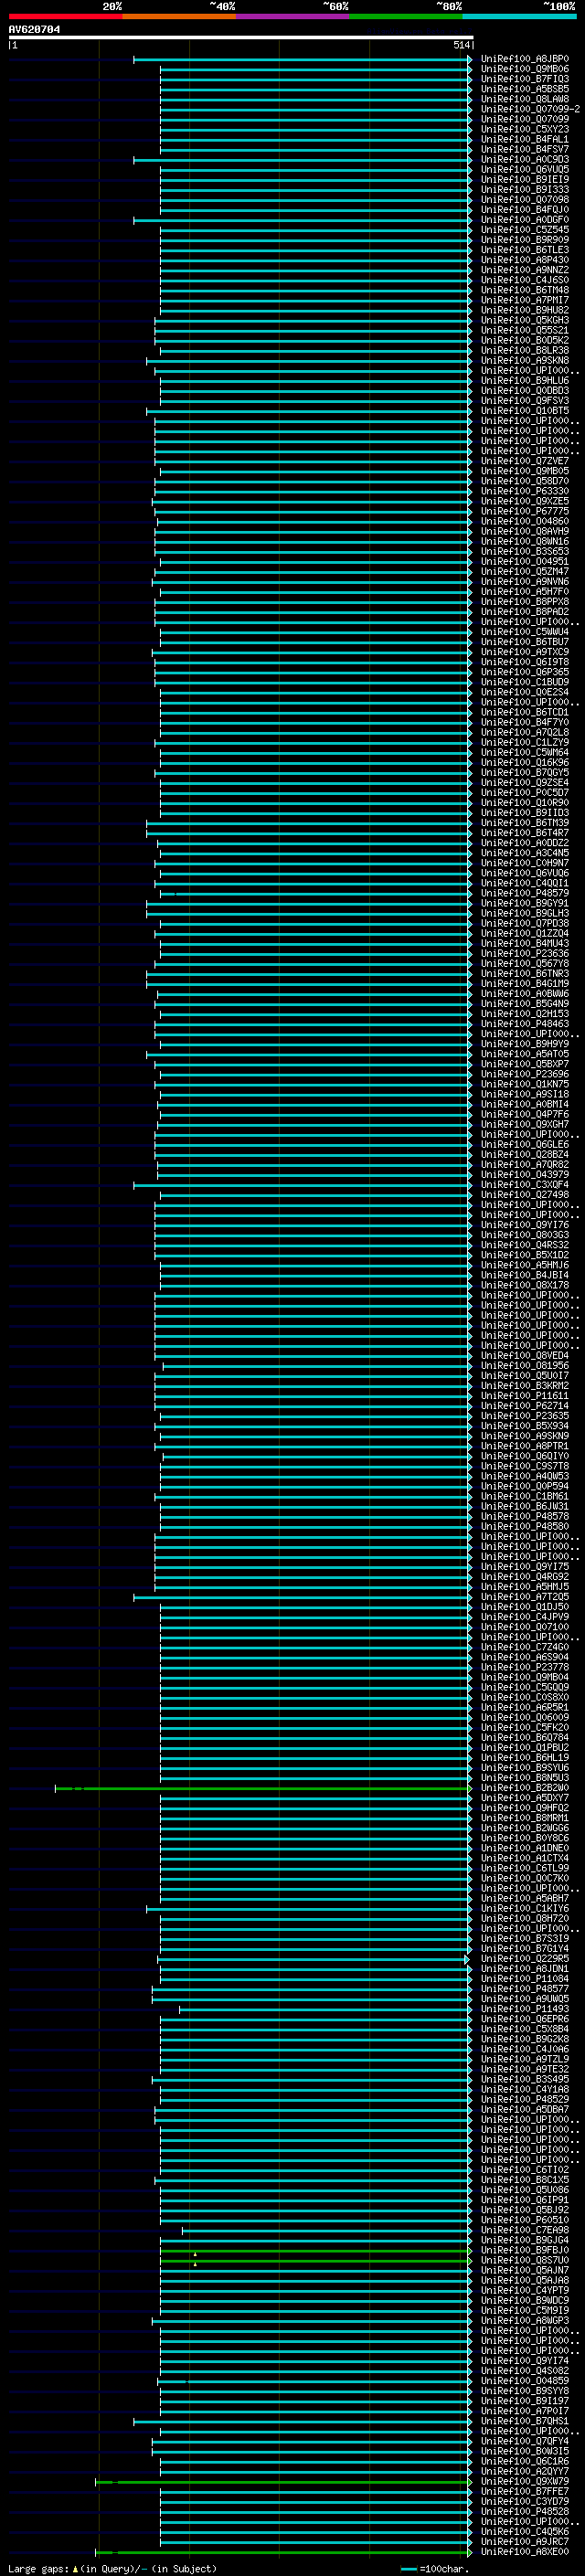585x2576 pixels.
Task: Select the label UniRef100_C7EA98
Action: coord(525,2231)
